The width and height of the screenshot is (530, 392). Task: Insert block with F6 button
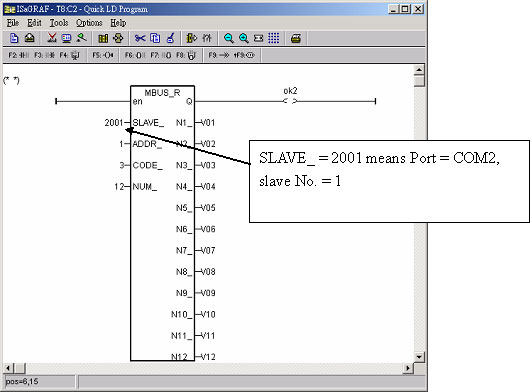135,55
